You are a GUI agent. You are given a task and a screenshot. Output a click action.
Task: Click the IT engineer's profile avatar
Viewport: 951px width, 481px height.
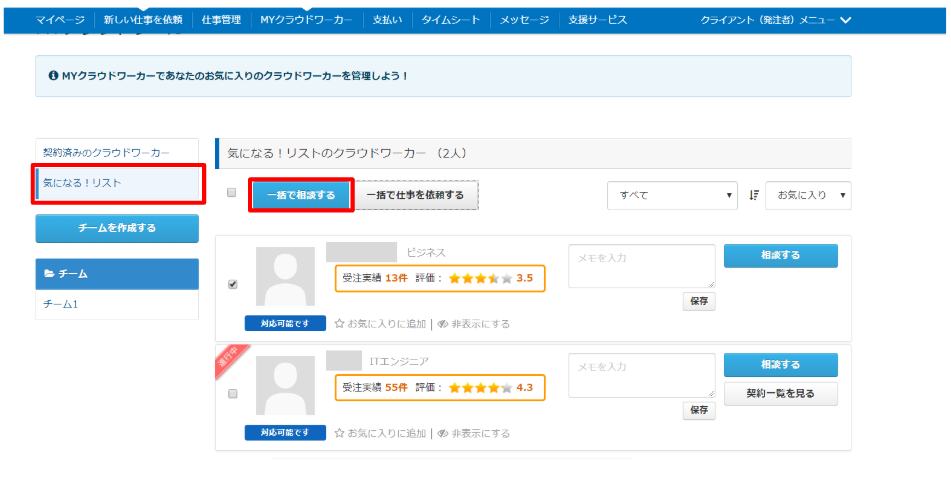[285, 385]
